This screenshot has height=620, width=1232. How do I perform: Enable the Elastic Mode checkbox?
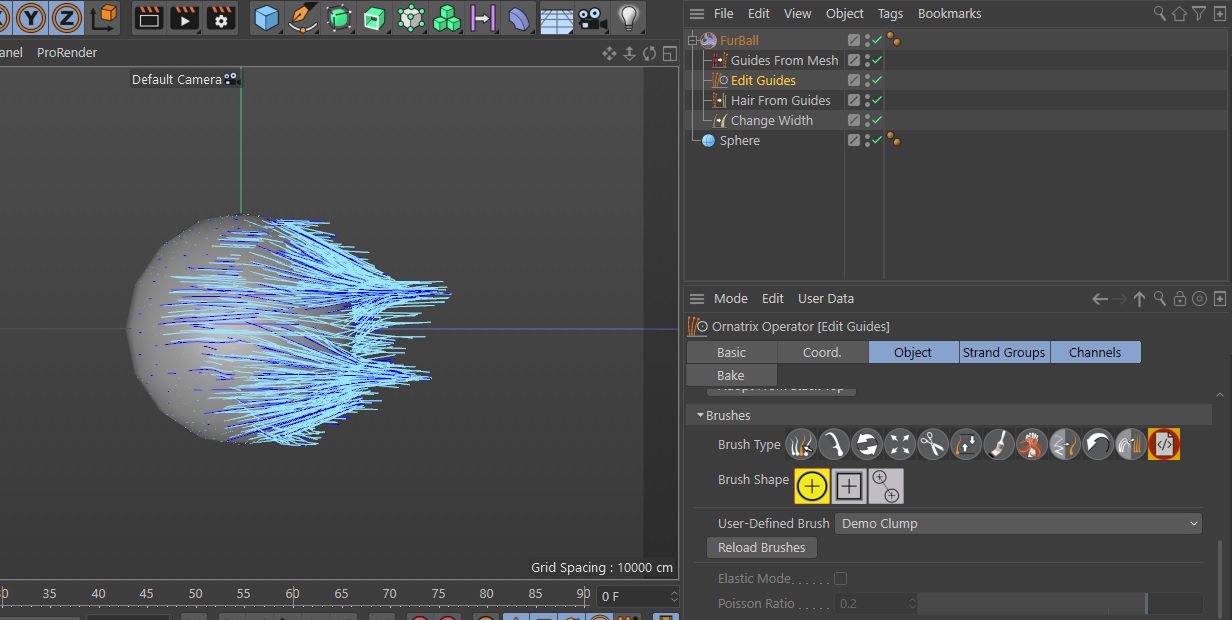(x=840, y=579)
